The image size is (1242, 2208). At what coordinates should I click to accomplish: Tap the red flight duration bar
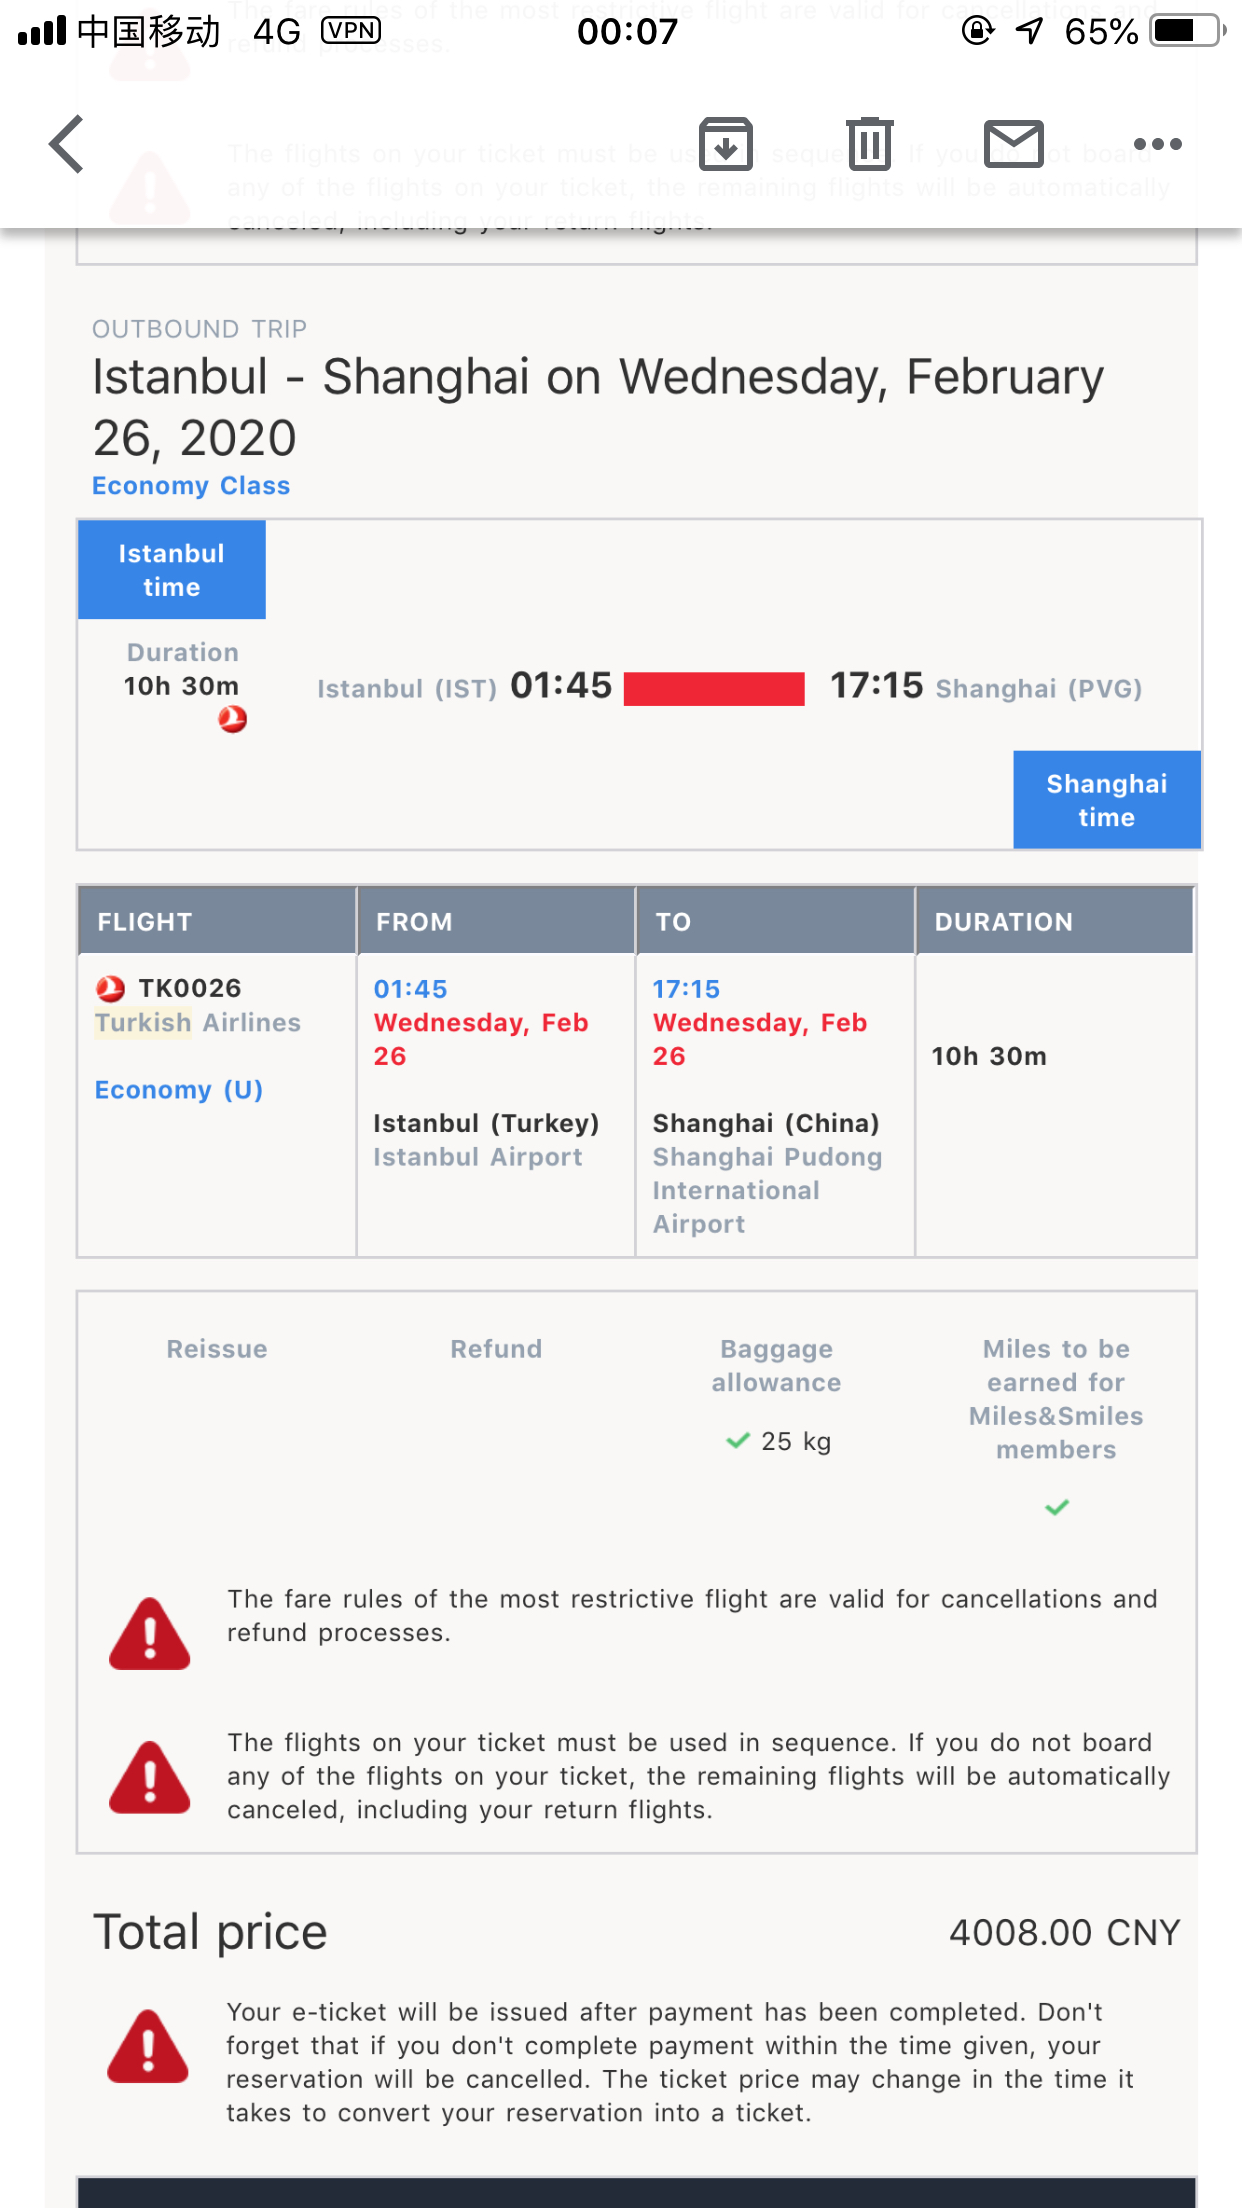click(714, 689)
